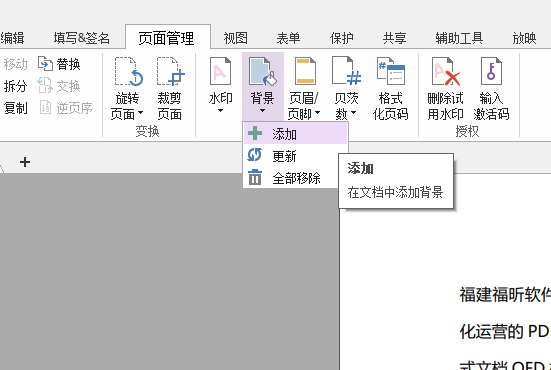Select the 移动 page command
This screenshot has width=551, height=370.
pos(15,64)
